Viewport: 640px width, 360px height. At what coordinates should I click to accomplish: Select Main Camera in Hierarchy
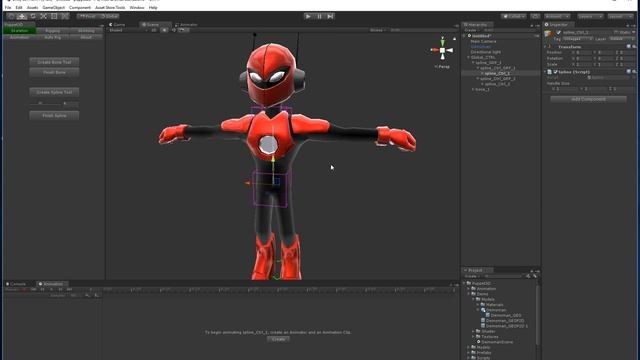tap(483, 41)
